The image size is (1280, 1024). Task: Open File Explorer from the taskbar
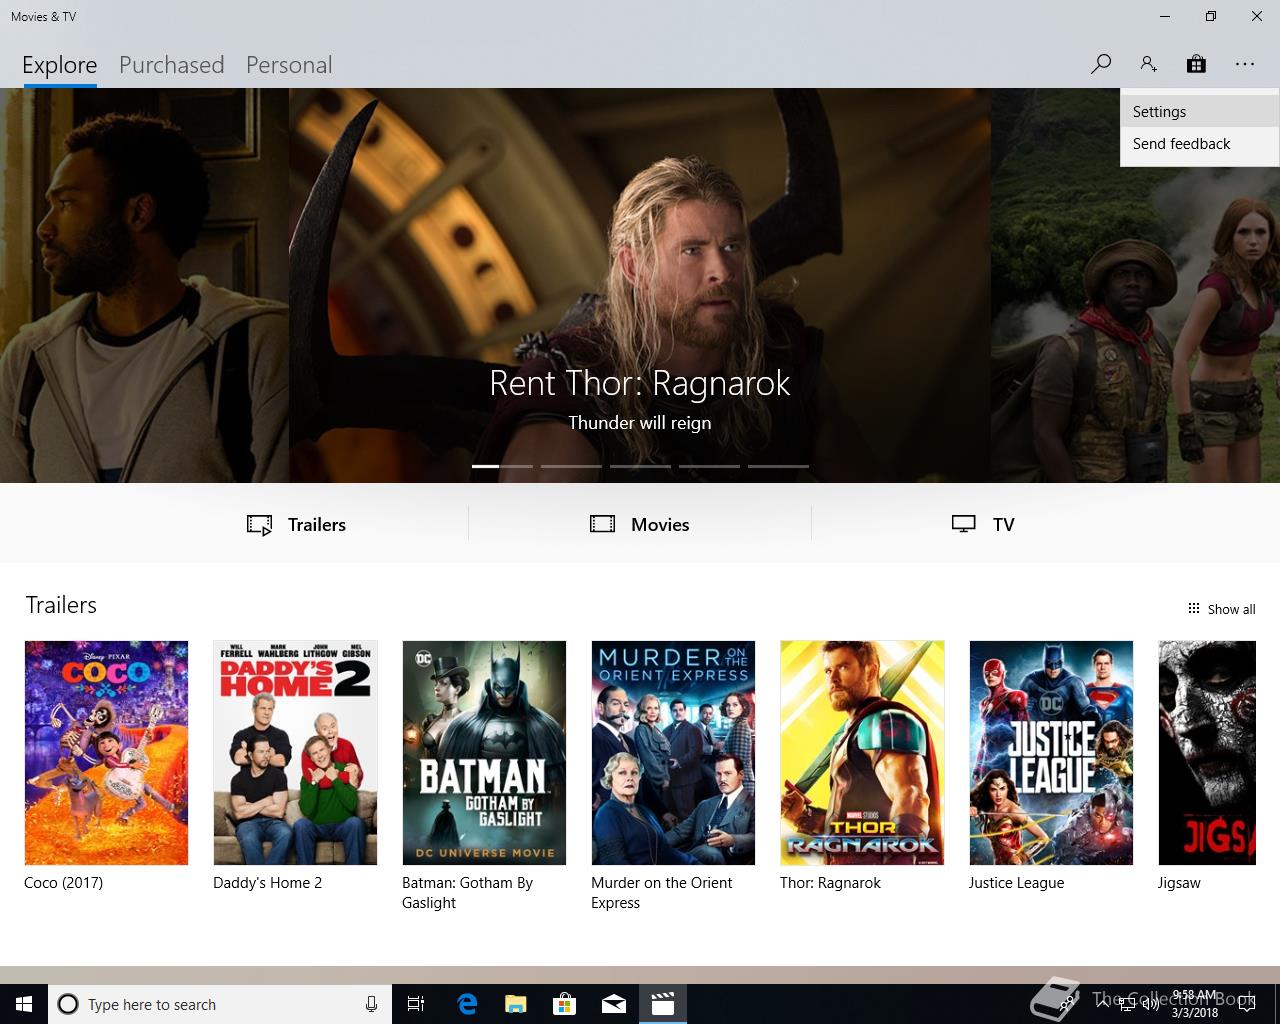(x=516, y=1004)
